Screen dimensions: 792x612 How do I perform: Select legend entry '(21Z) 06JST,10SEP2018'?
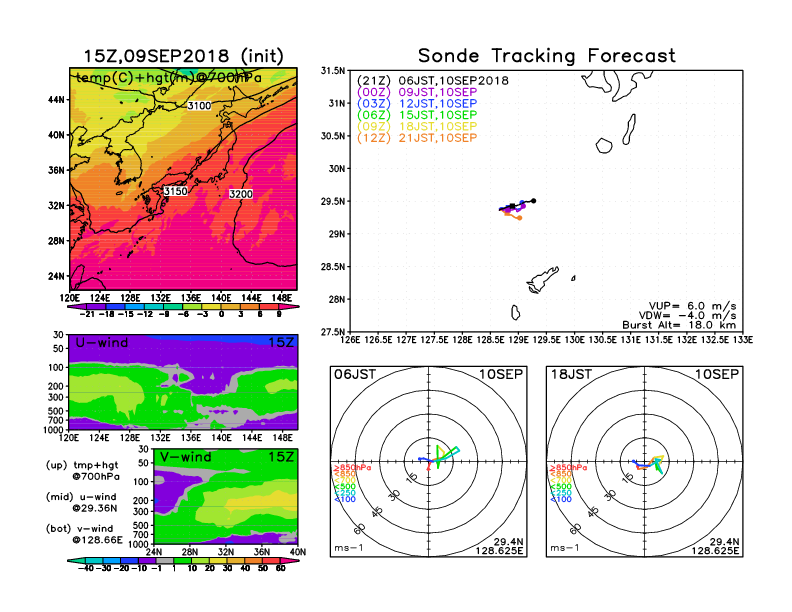click(x=433, y=81)
